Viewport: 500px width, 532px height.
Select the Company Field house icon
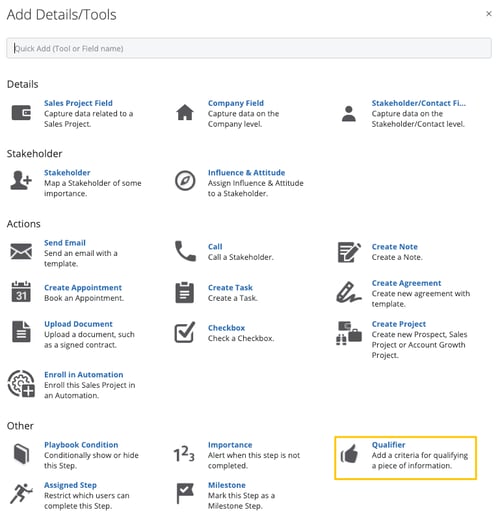coord(185,112)
